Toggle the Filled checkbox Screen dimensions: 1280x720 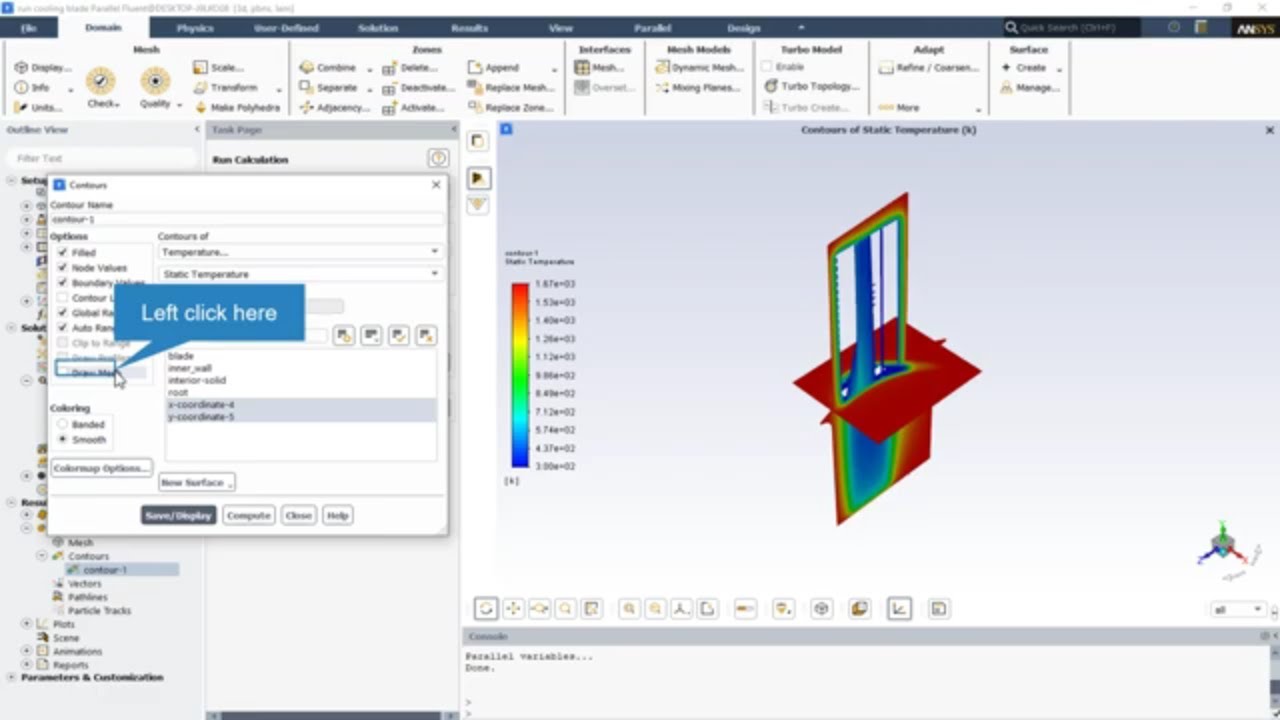click(63, 253)
